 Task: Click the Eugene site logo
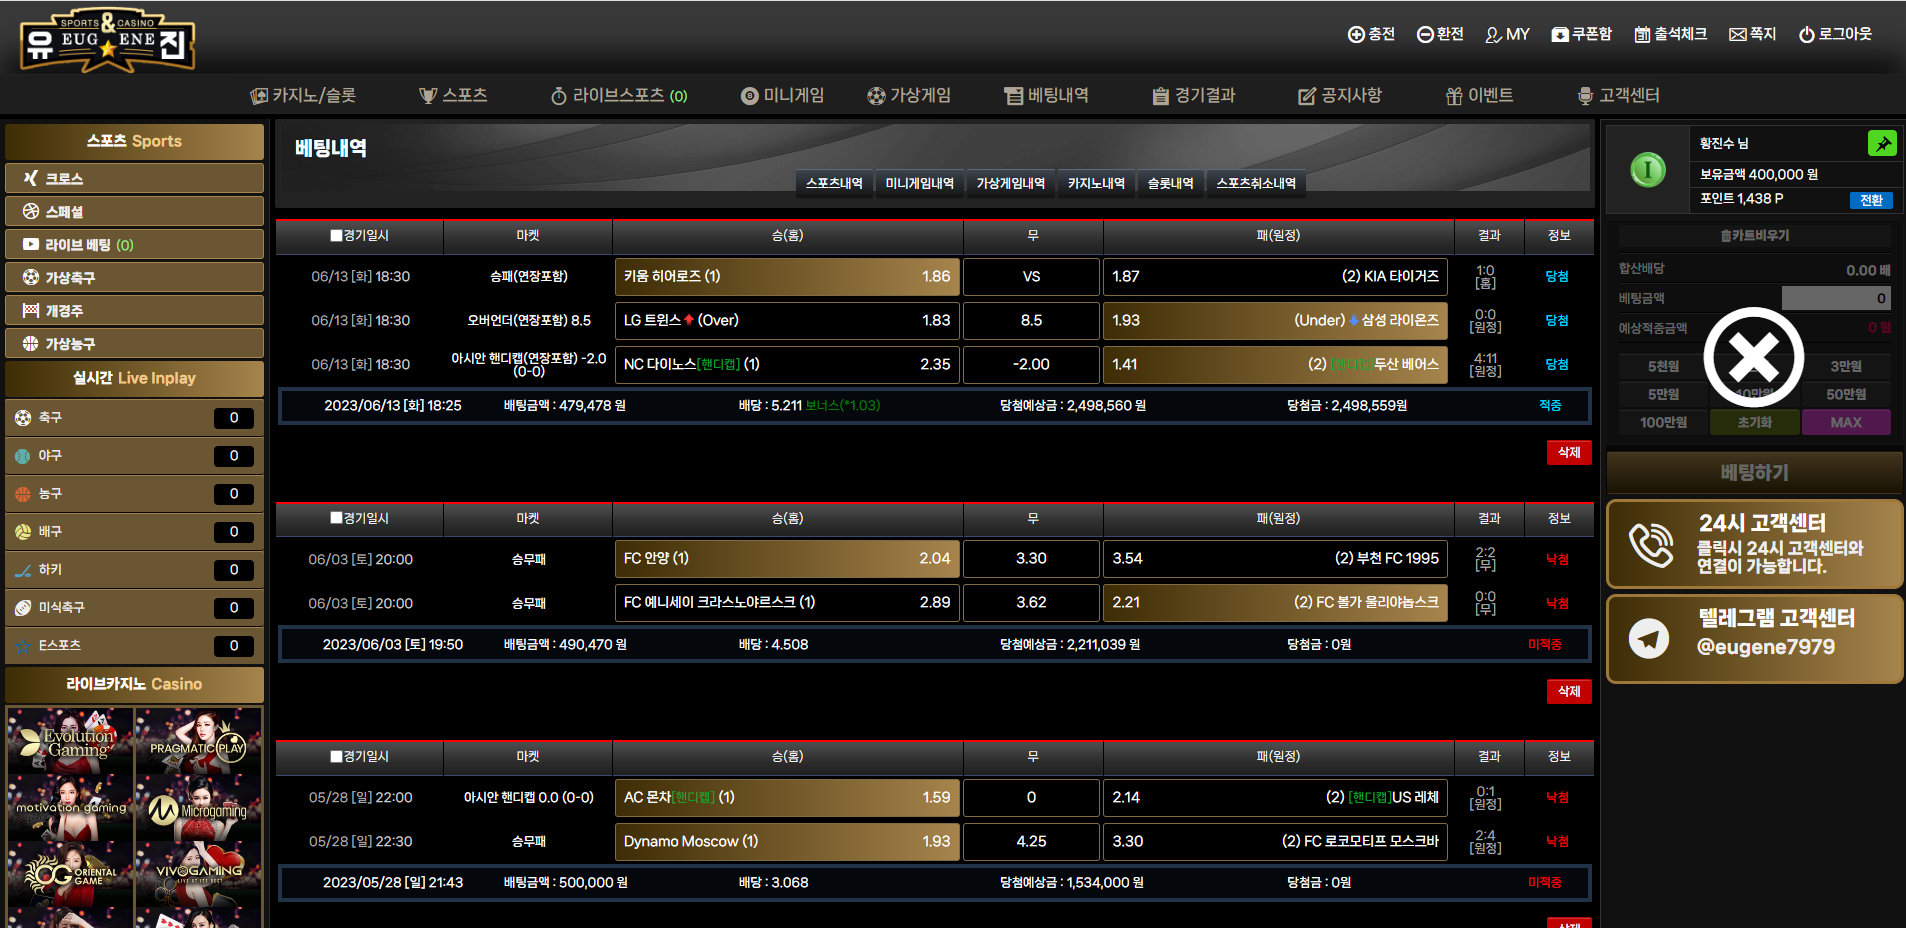pos(107,42)
